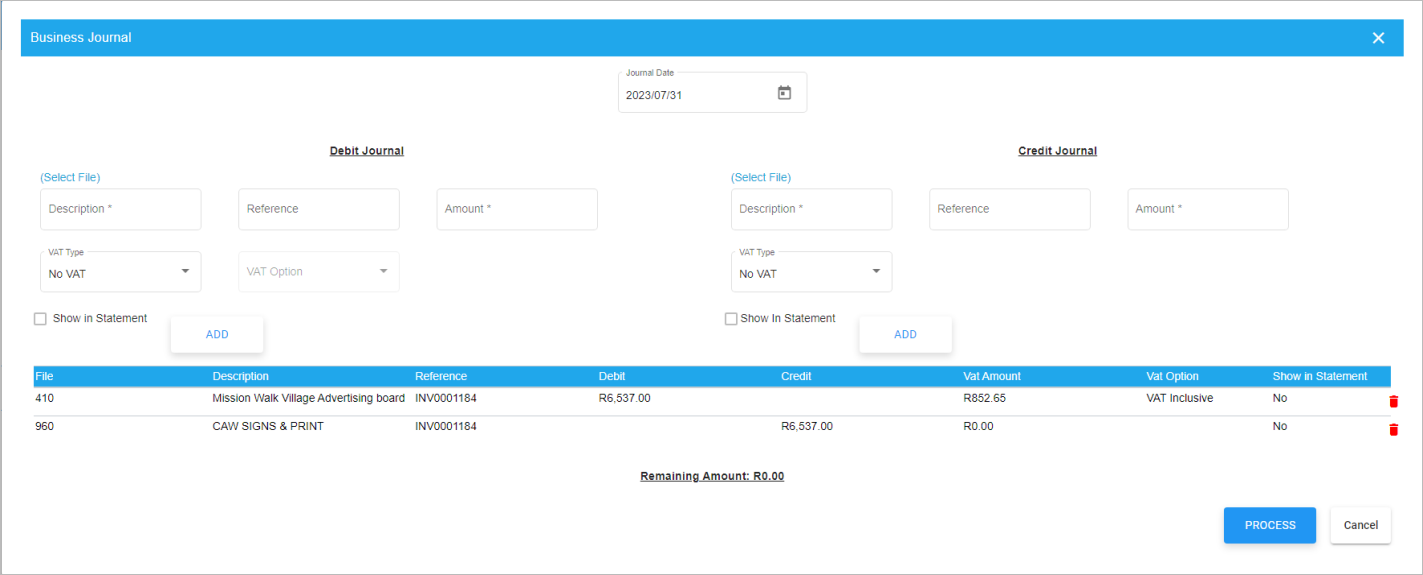The width and height of the screenshot is (1423, 575).
Task: Focus the Debit Journal Amount field
Action: tap(517, 209)
